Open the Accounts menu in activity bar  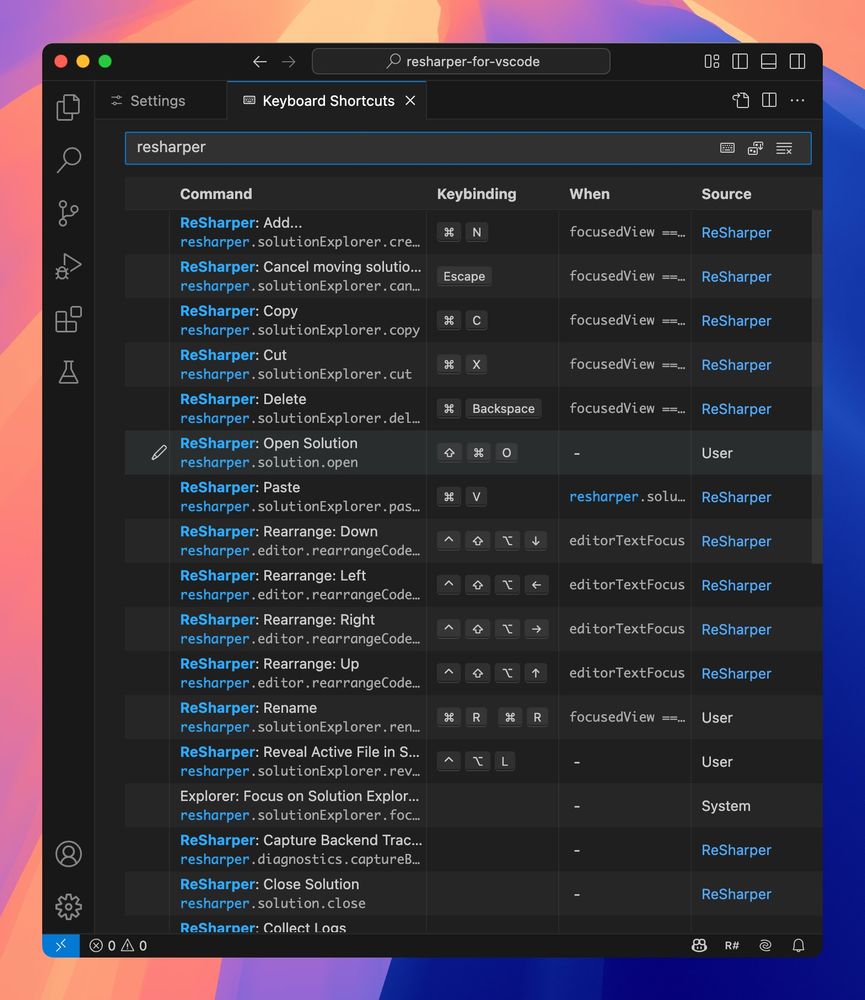point(68,854)
